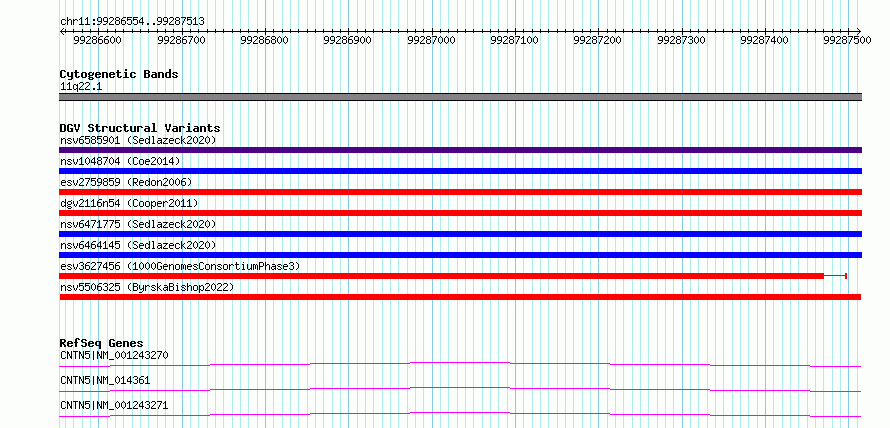Click ruler tick label 99287100
This screenshot has height=428, width=890.
click(514, 40)
